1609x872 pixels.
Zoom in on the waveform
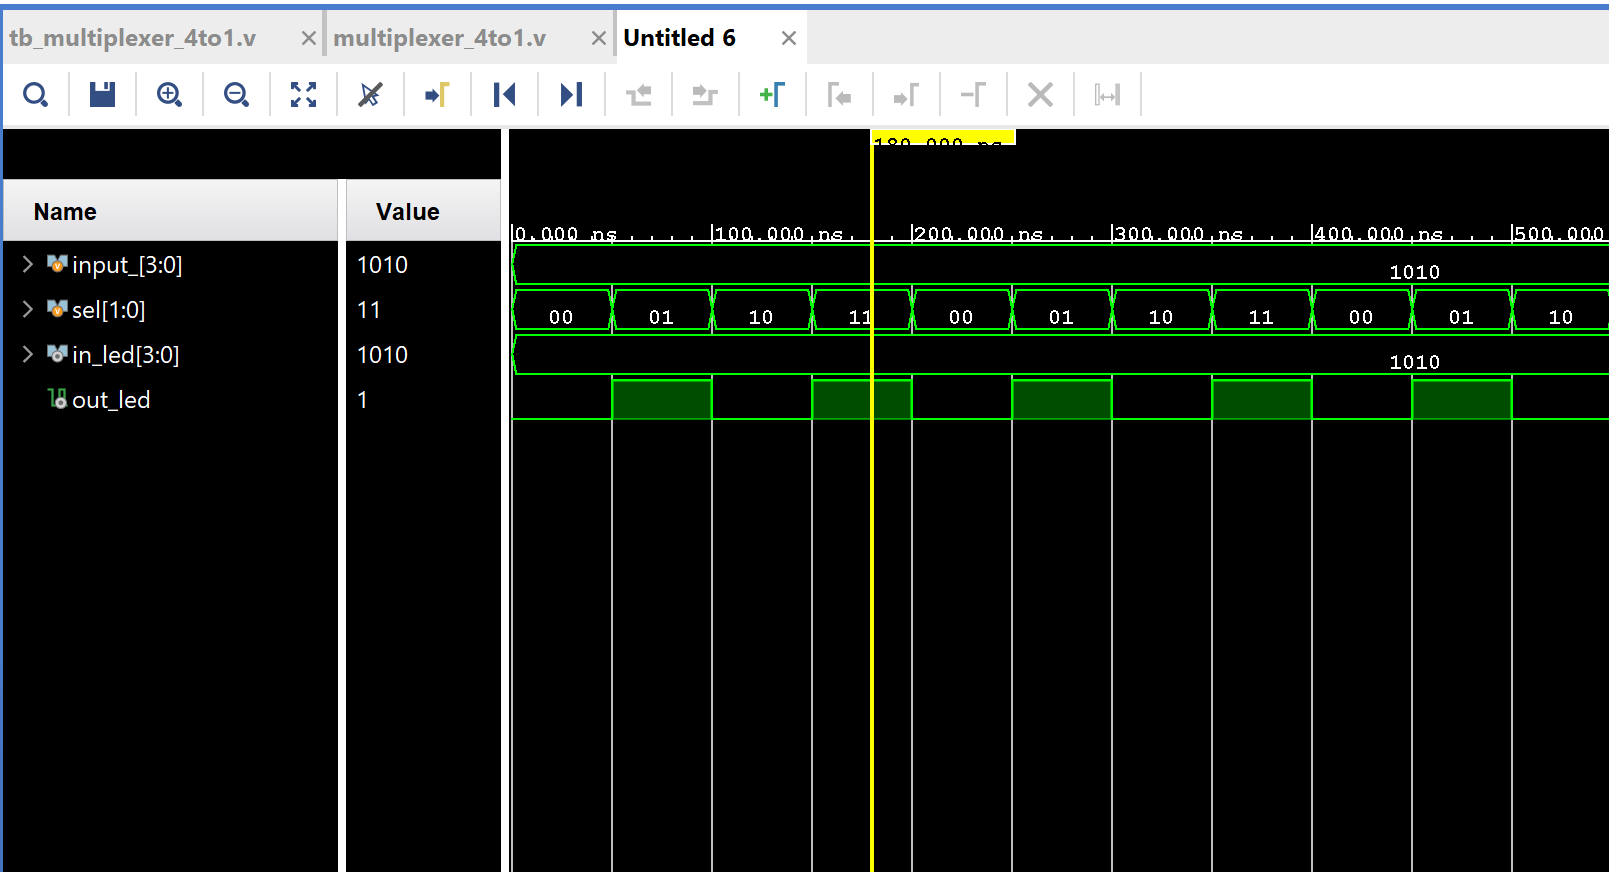tap(169, 95)
